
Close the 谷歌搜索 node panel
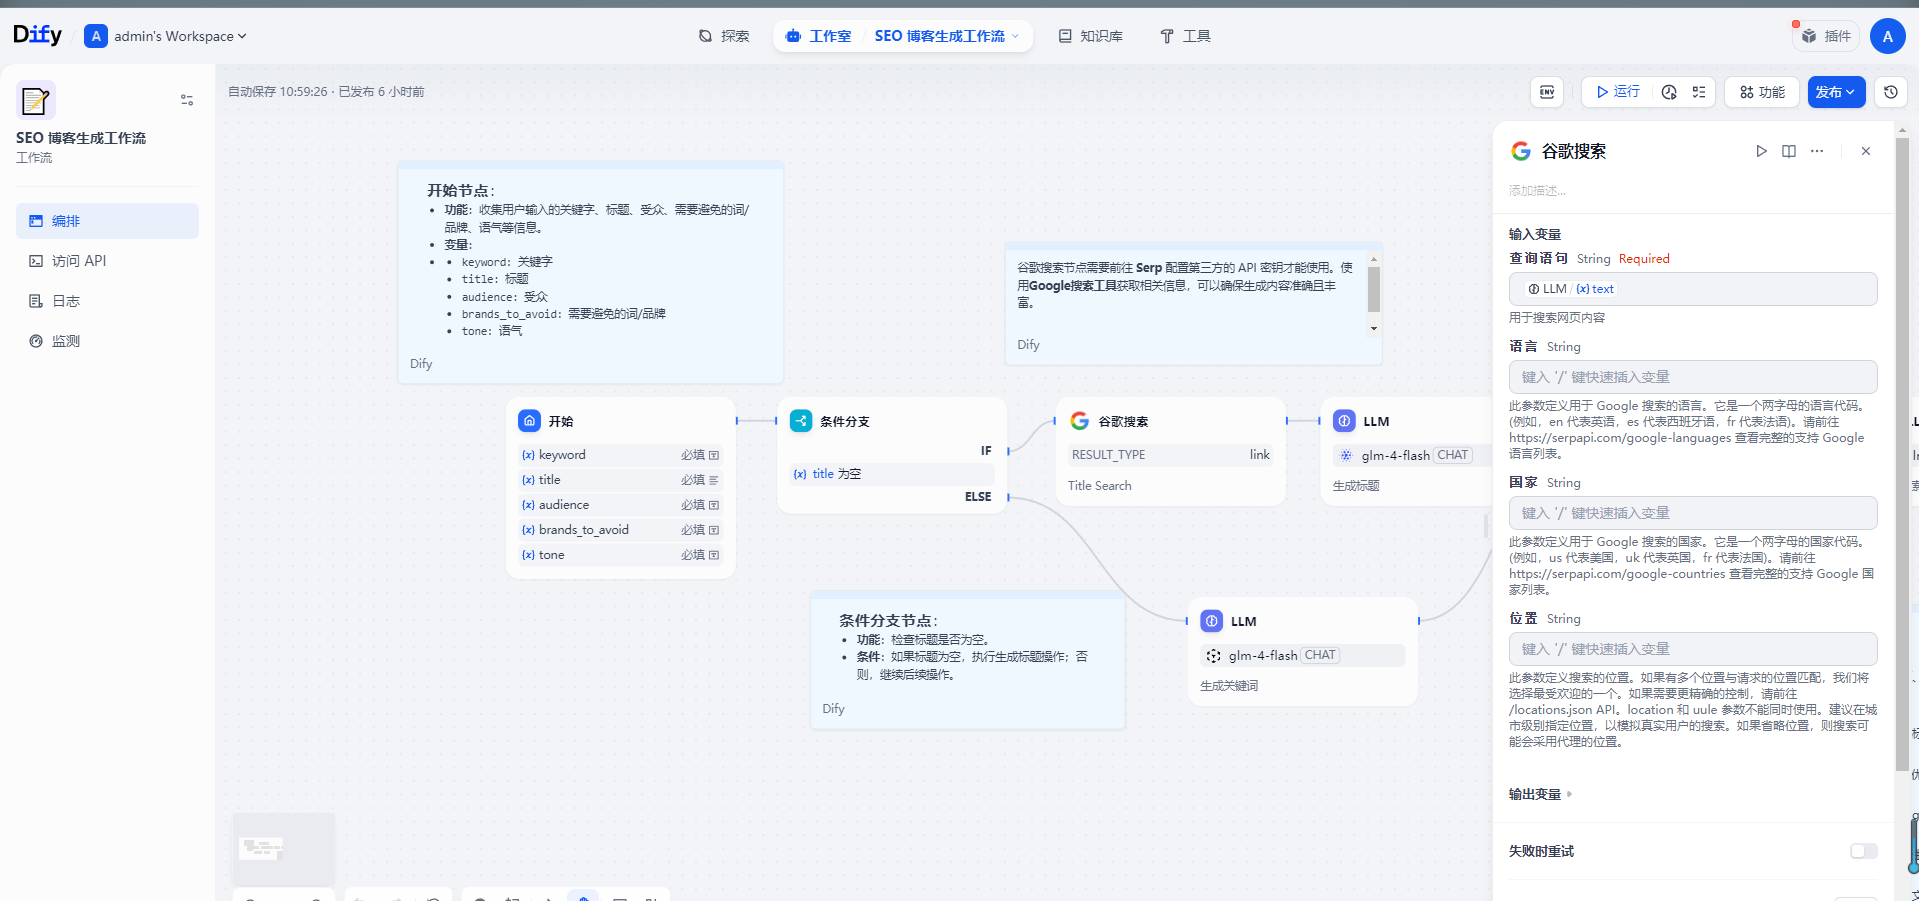pos(1866,151)
